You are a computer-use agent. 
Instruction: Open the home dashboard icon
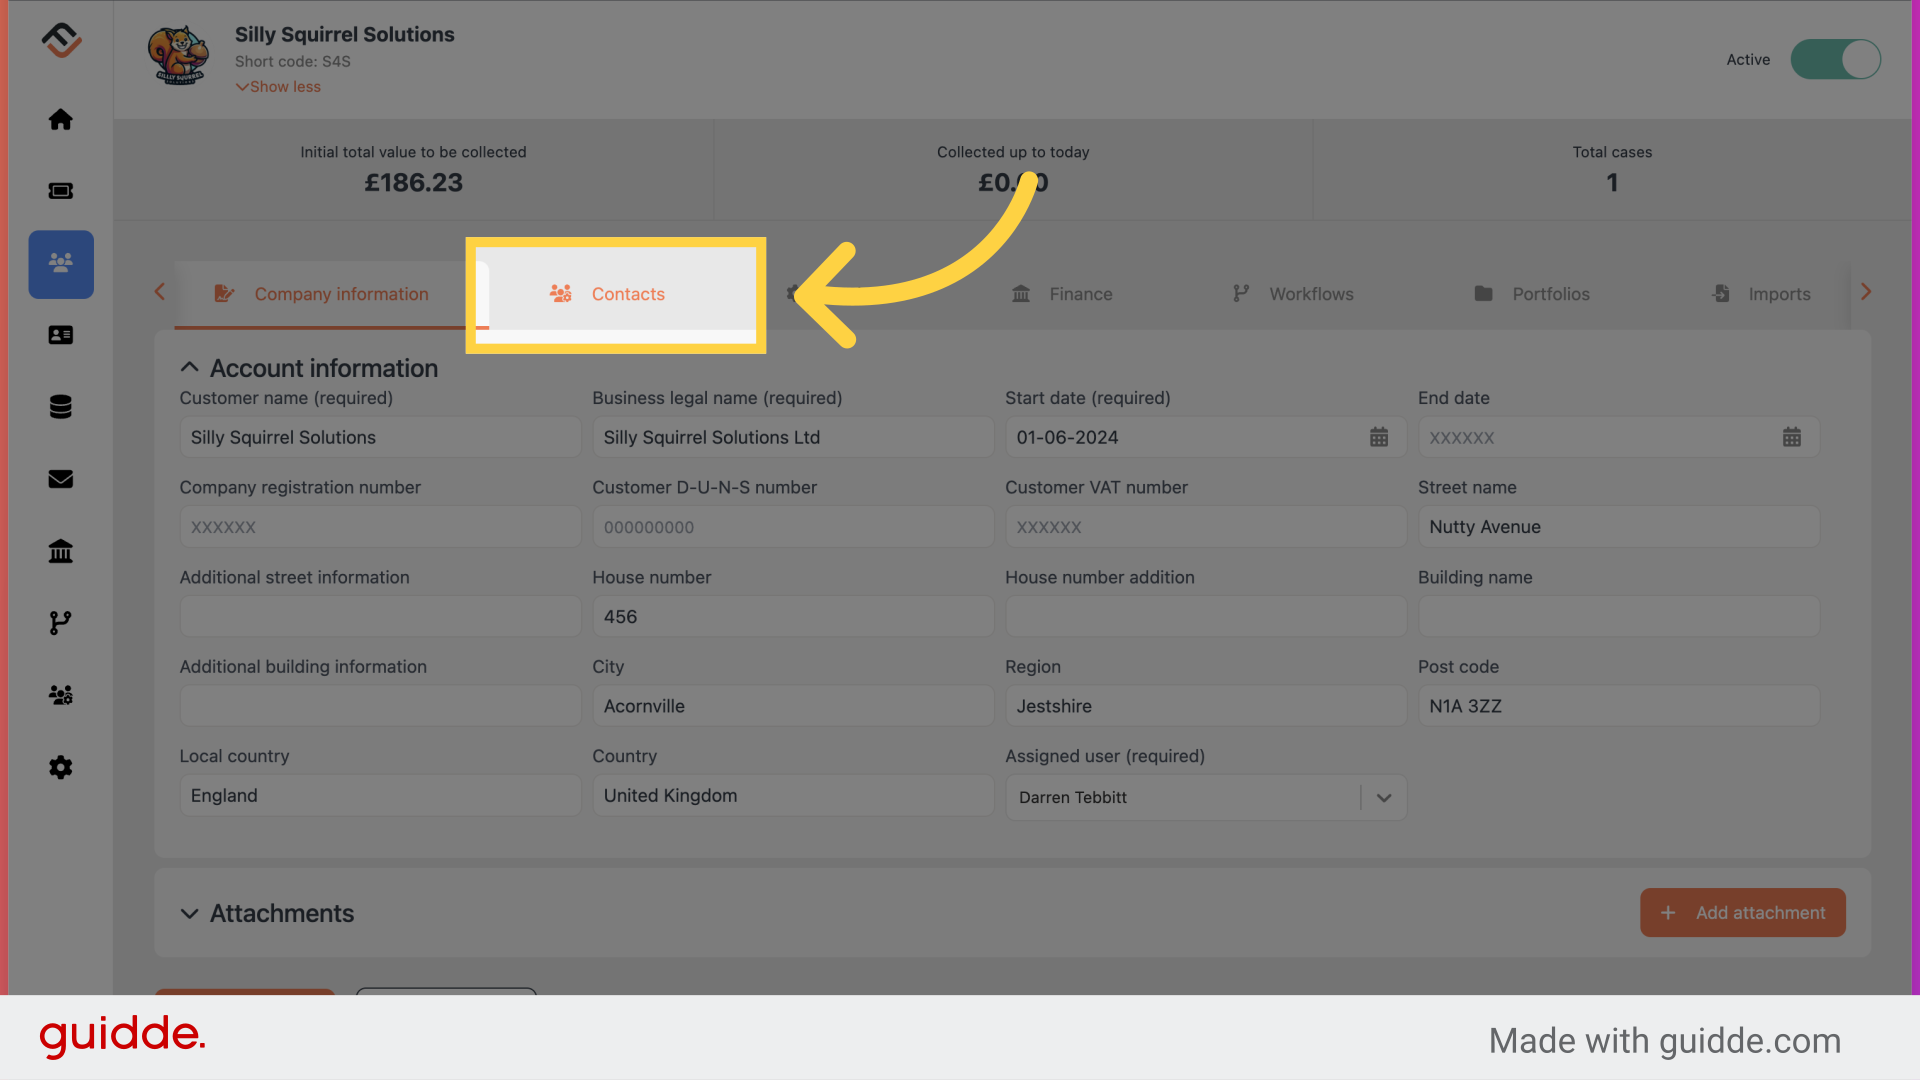pos(62,119)
